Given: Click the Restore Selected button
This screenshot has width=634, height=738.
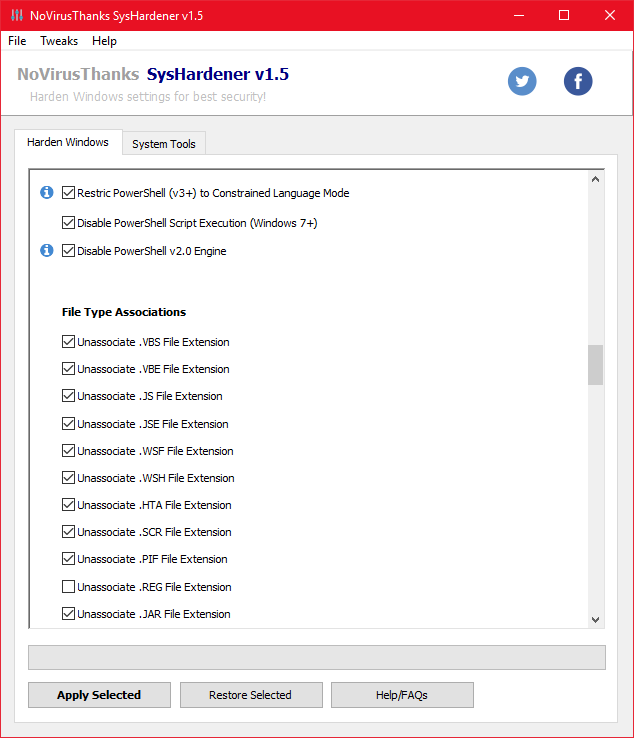Looking at the screenshot, I should pyautogui.click(x=251, y=695).
